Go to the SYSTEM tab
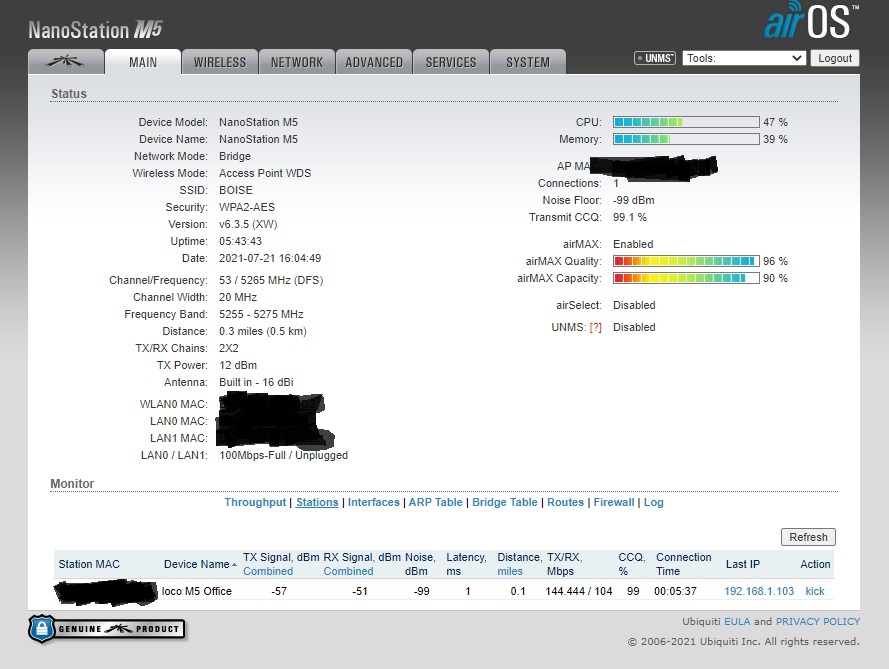 (527, 62)
